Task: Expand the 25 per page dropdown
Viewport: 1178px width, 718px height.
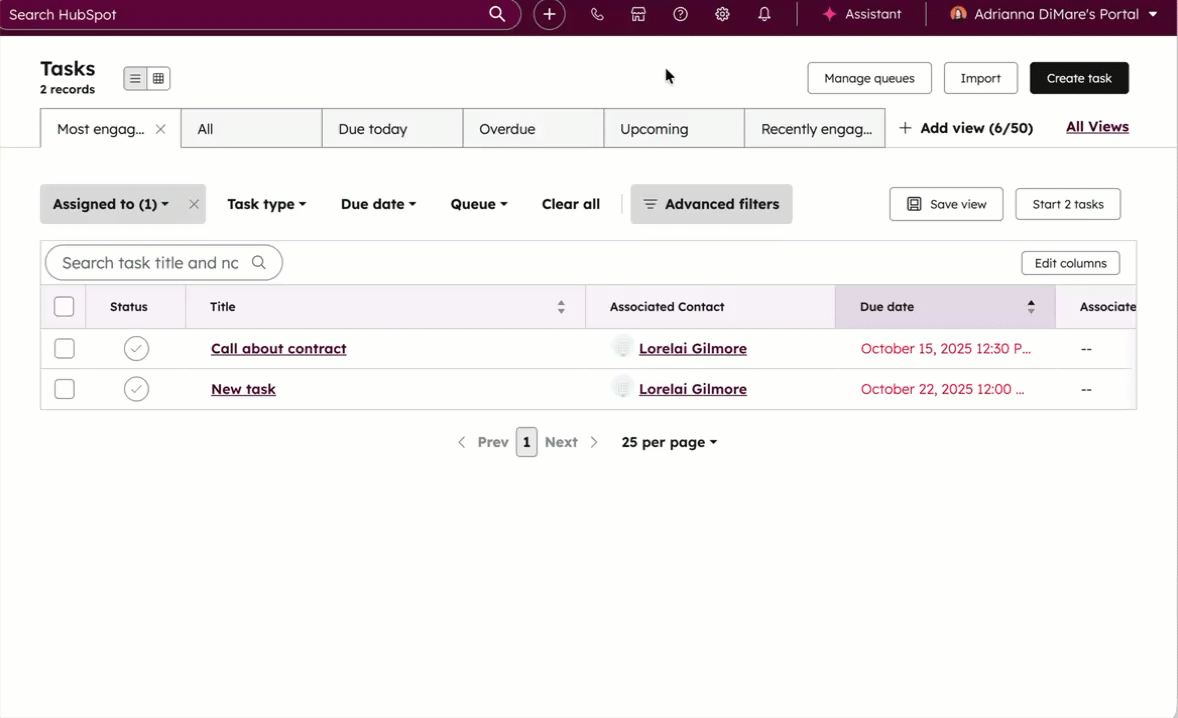Action: click(669, 442)
